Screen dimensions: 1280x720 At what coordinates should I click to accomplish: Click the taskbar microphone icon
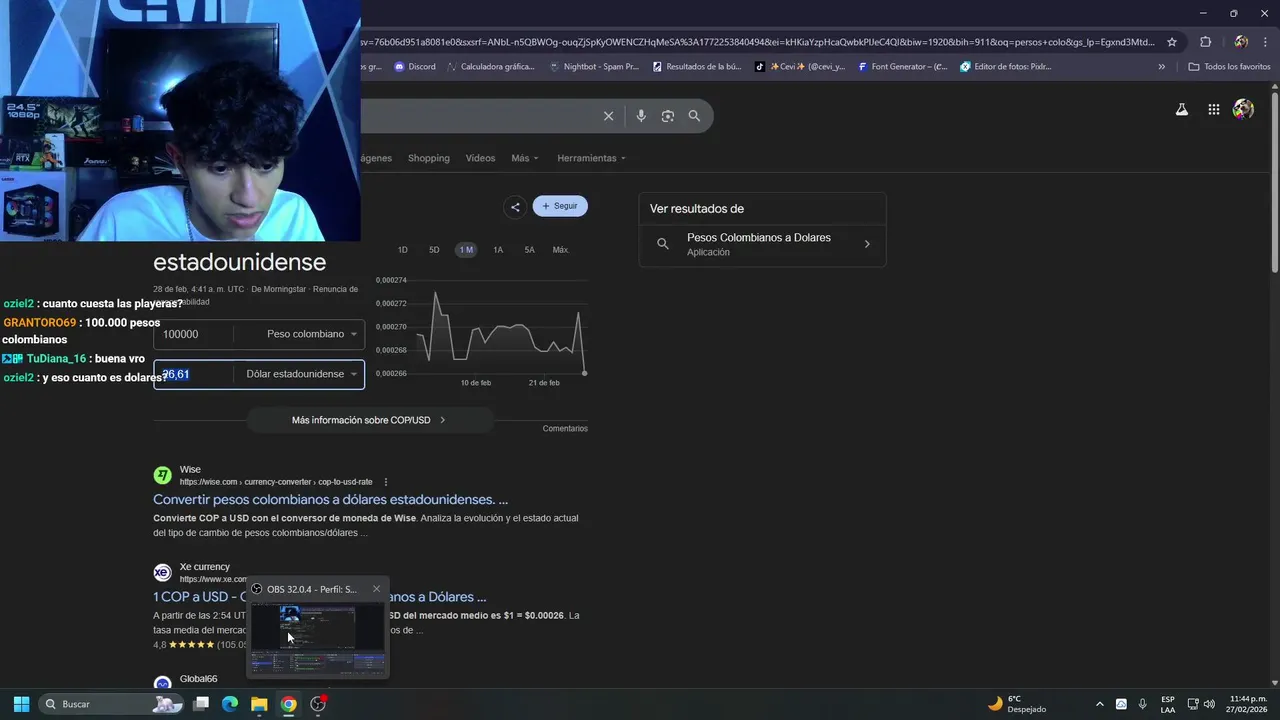click(1143, 704)
